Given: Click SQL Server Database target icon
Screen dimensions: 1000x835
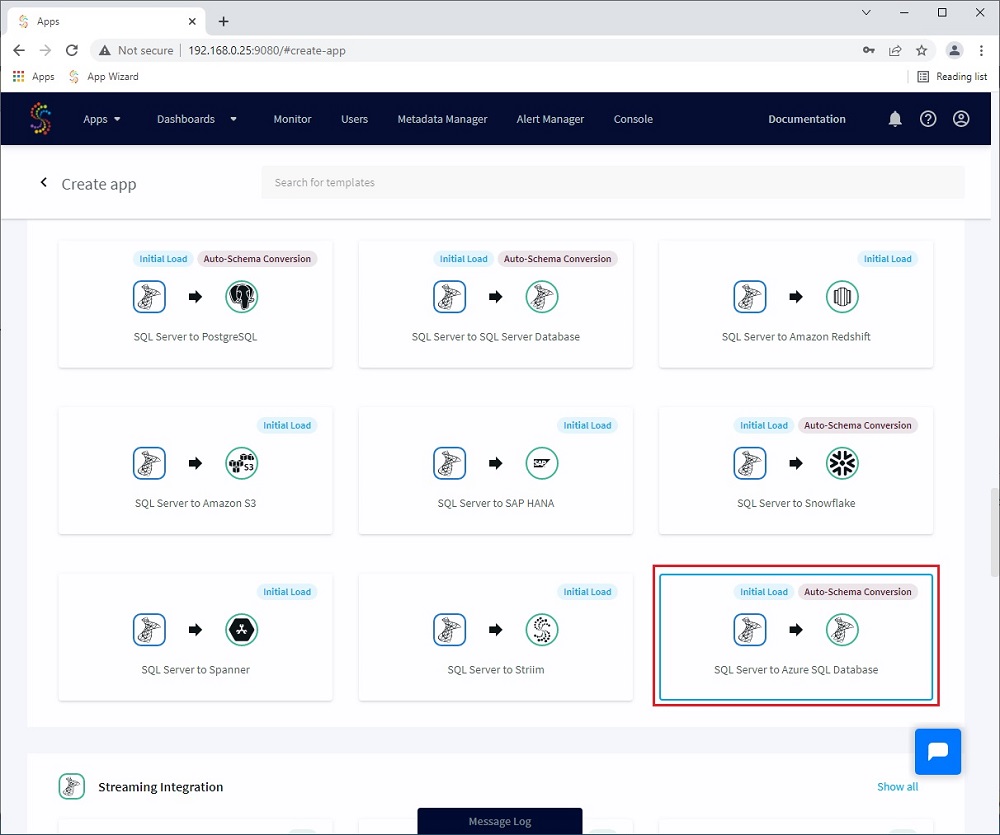Looking at the screenshot, I should (x=541, y=297).
